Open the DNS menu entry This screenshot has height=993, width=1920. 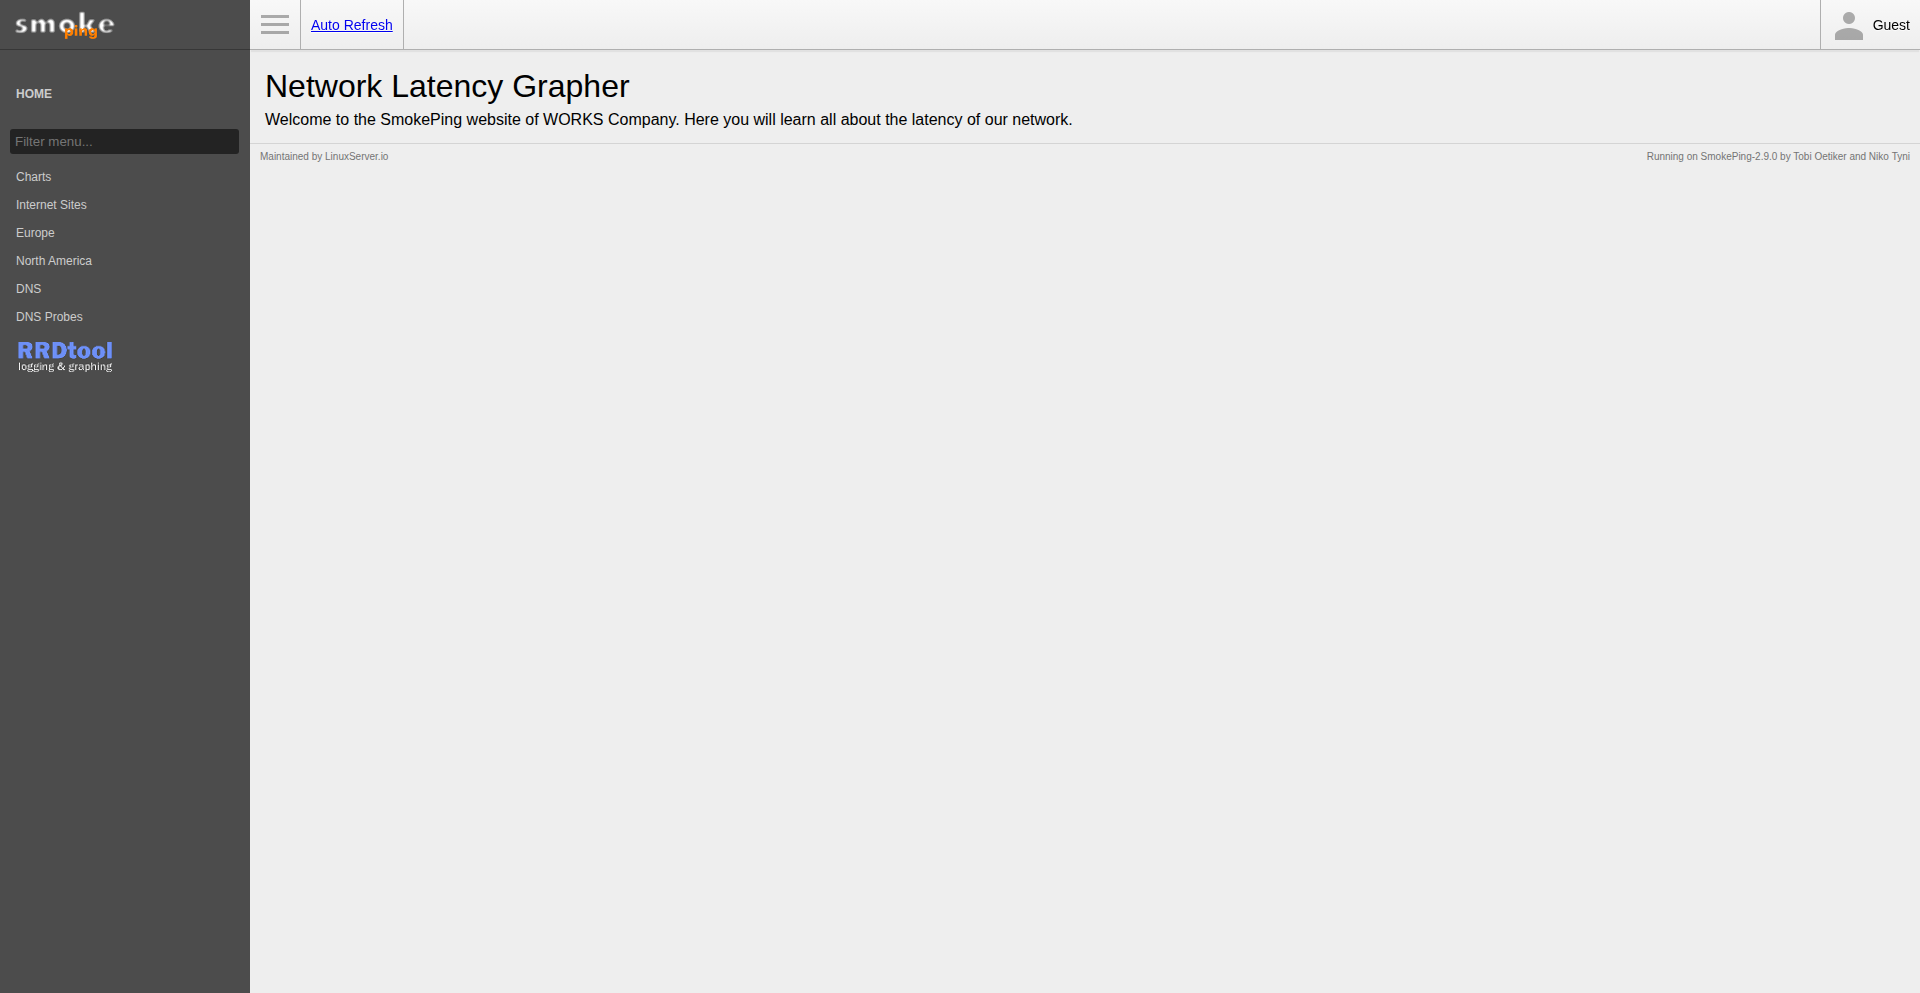tap(29, 289)
